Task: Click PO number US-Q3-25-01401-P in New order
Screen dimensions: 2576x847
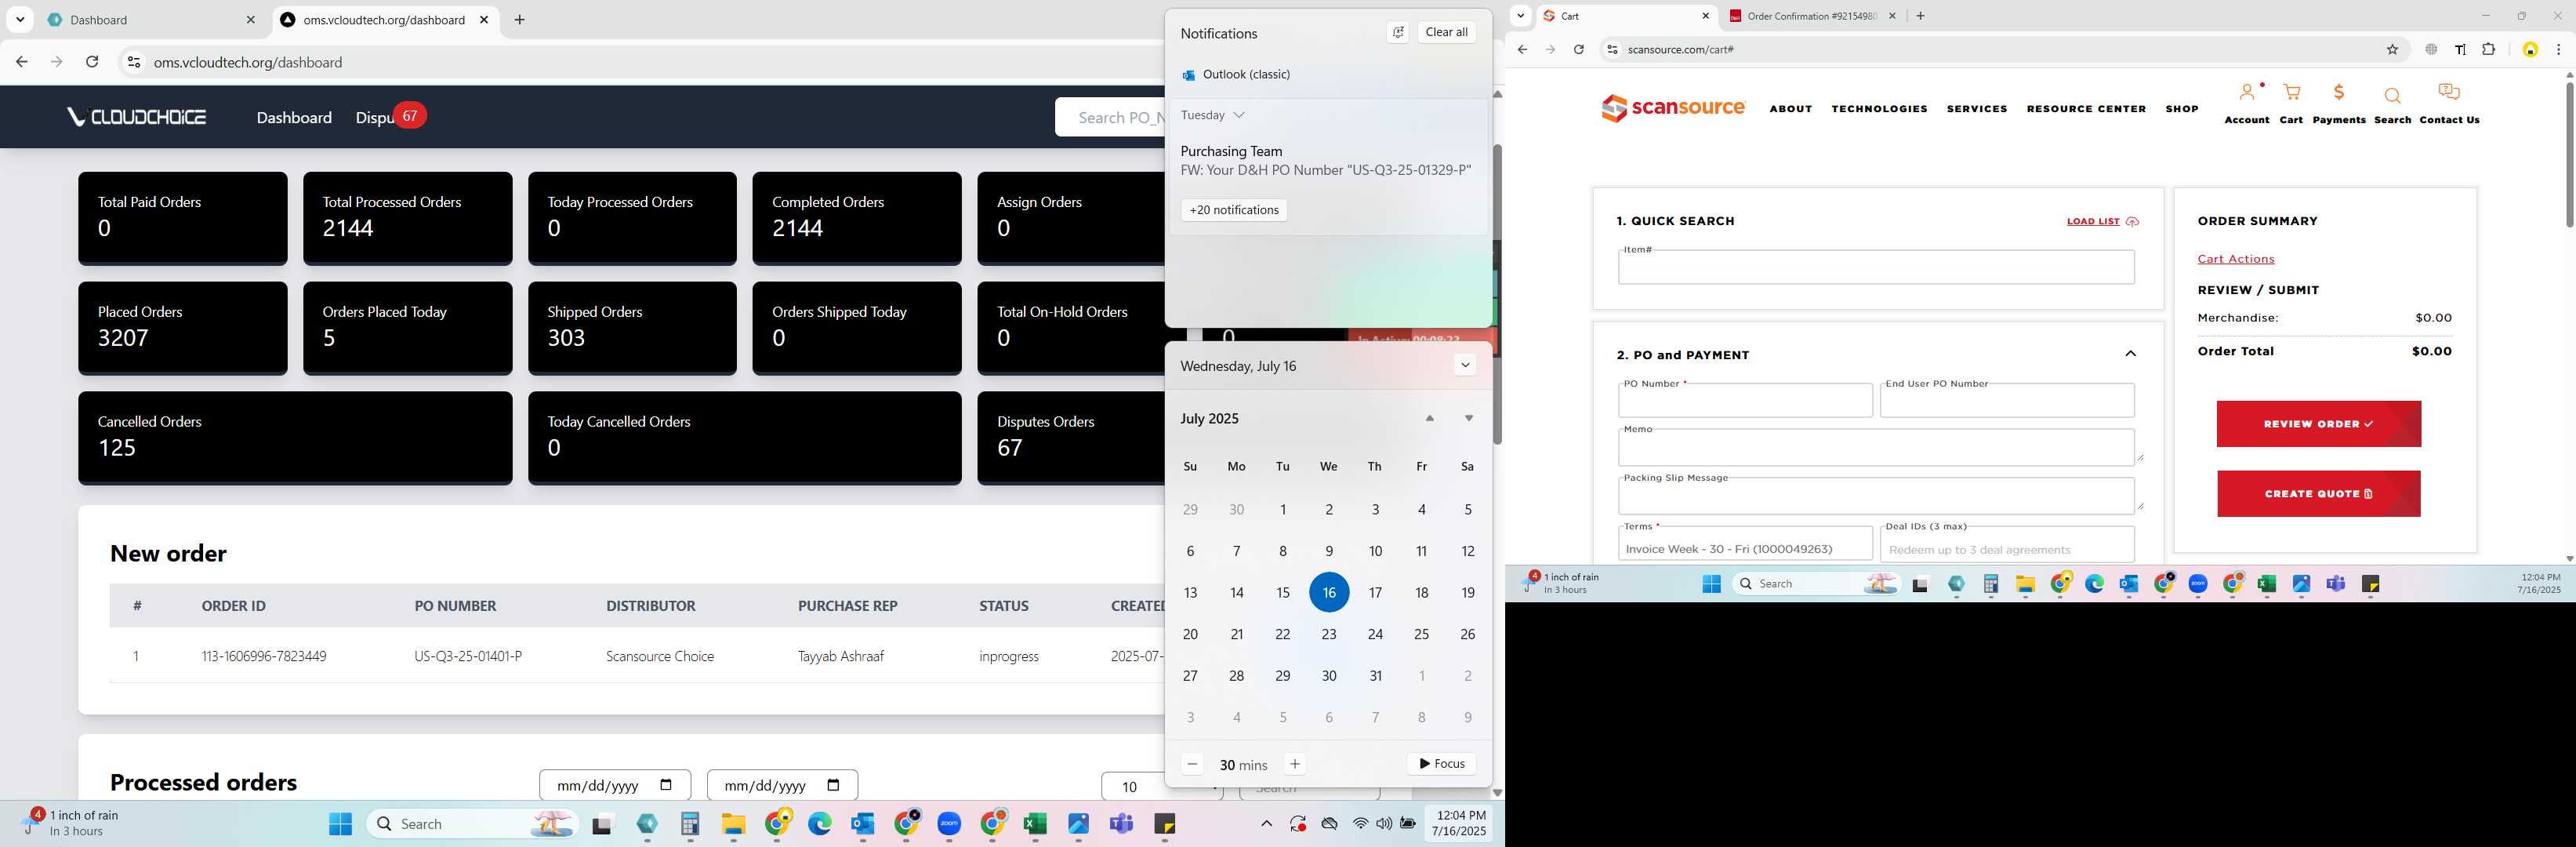Action: 468,657
